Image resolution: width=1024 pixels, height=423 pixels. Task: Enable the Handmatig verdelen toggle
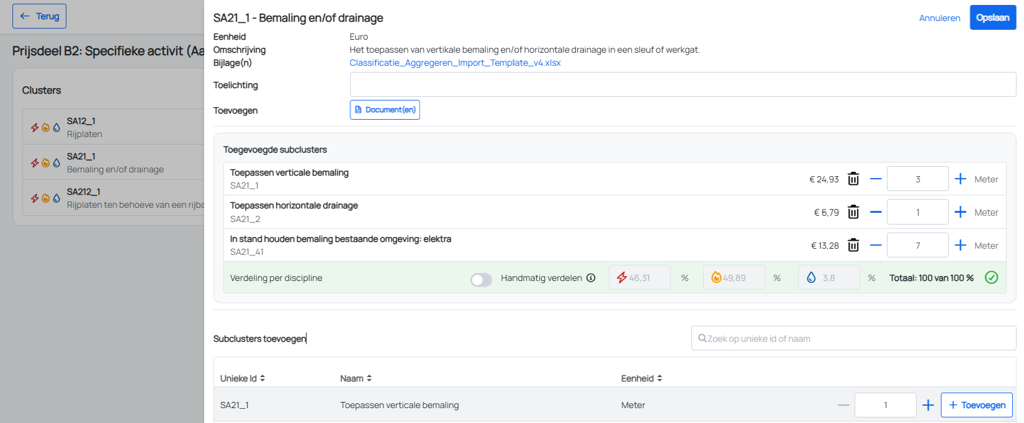(481, 279)
